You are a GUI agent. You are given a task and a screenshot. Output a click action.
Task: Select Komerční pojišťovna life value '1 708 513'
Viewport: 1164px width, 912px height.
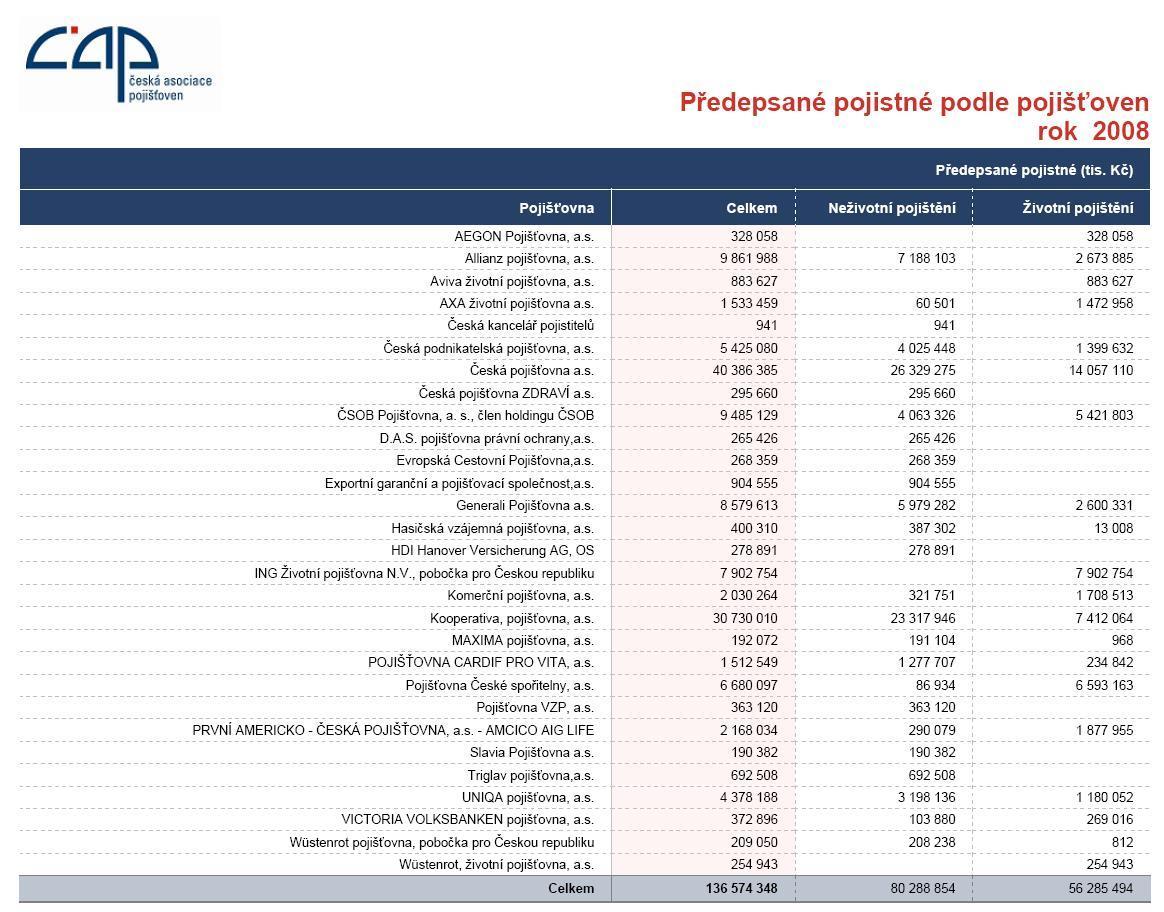[x=1105, y=595]
